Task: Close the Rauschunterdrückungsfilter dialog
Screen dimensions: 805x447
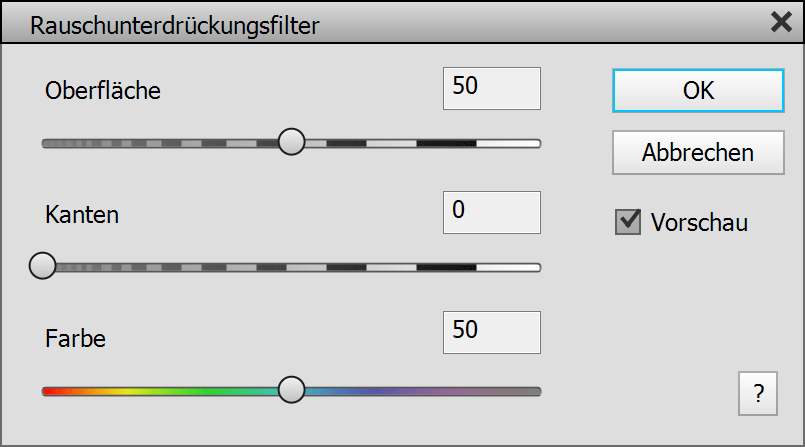Action: click(781, 23)
